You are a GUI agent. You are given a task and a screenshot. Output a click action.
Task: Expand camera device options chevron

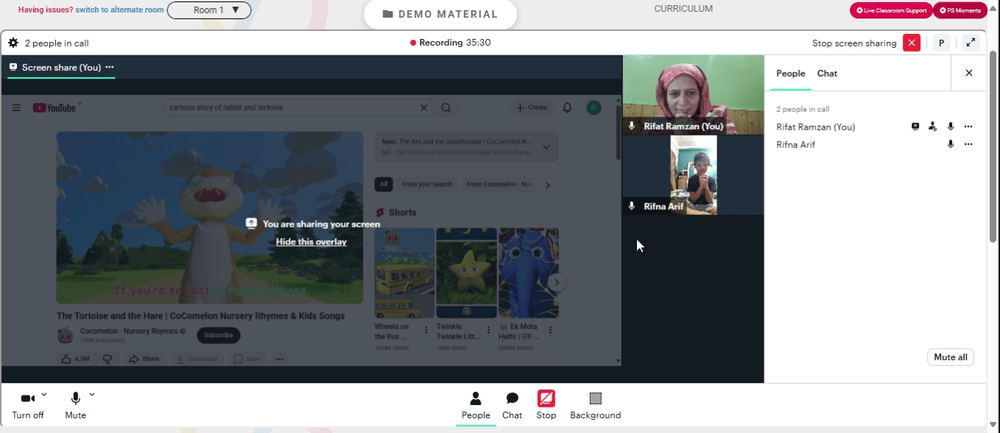[44, 395]
